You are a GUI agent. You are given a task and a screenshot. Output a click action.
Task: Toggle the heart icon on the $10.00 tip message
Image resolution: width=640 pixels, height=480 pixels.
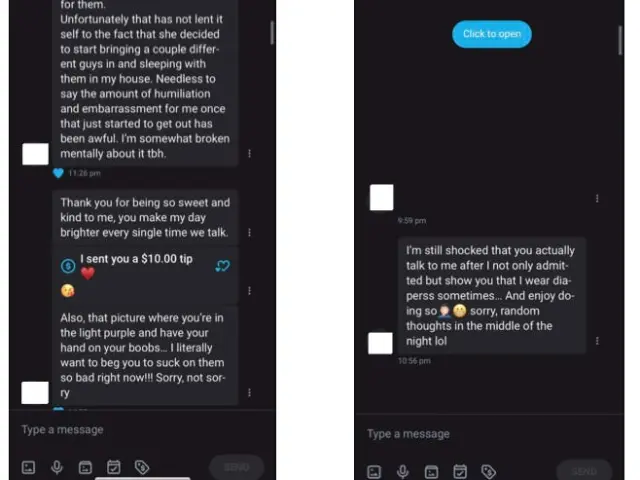222,266
